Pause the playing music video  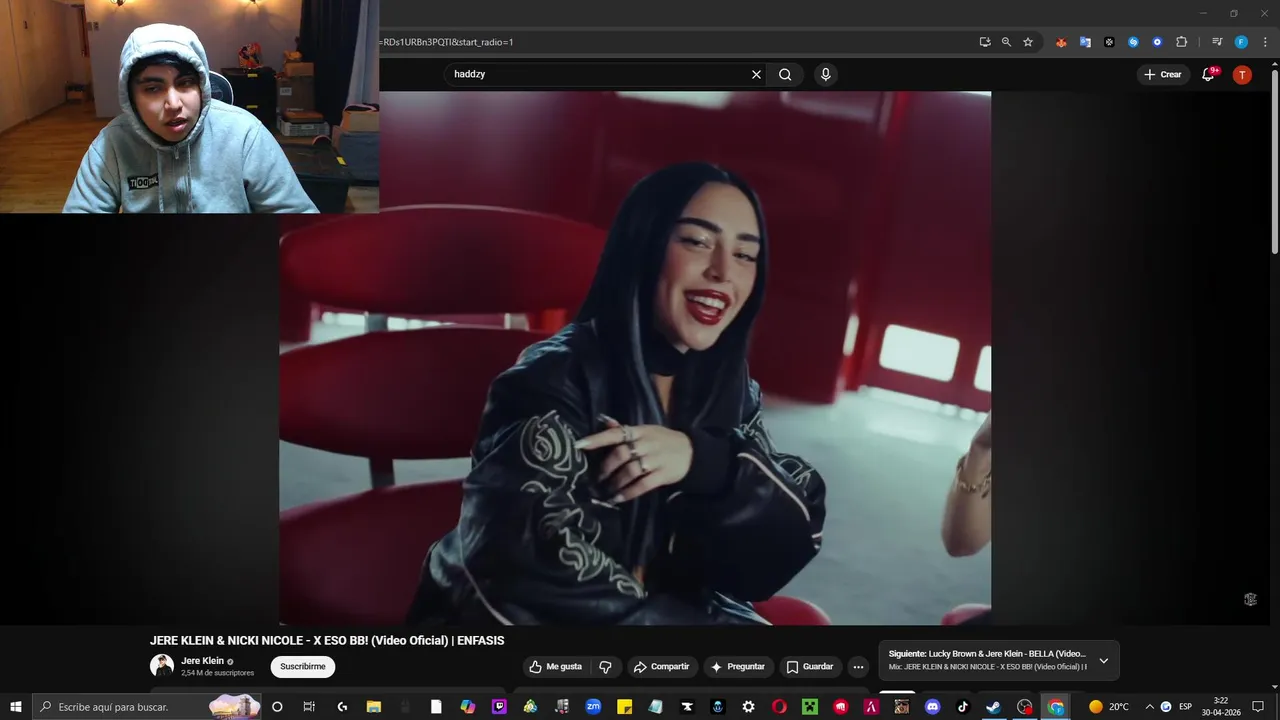[x=635, y=358]
